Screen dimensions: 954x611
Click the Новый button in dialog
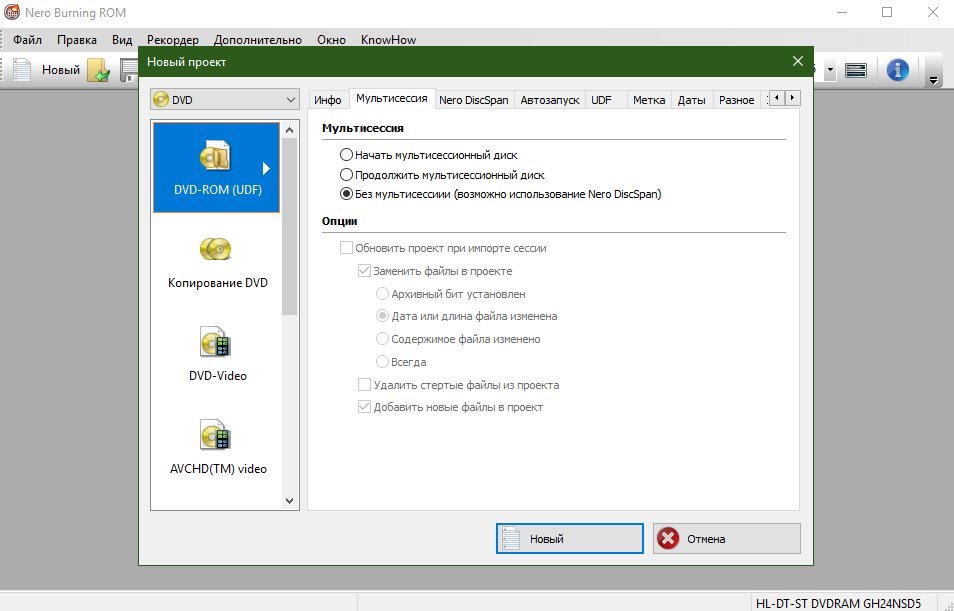(x=569, y=539)
